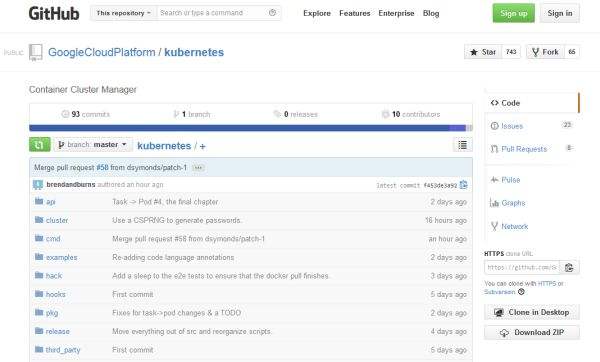
Task: Open Features in the top navigation
Action: pos(355,13)
